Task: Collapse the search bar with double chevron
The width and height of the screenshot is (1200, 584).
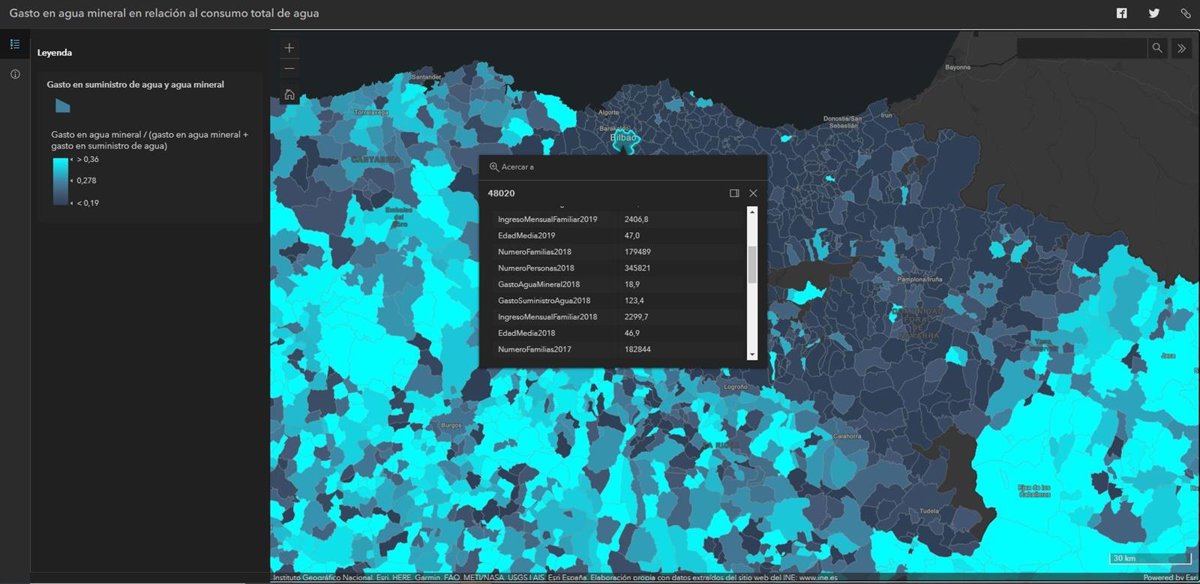Action: coord(1181,48)
